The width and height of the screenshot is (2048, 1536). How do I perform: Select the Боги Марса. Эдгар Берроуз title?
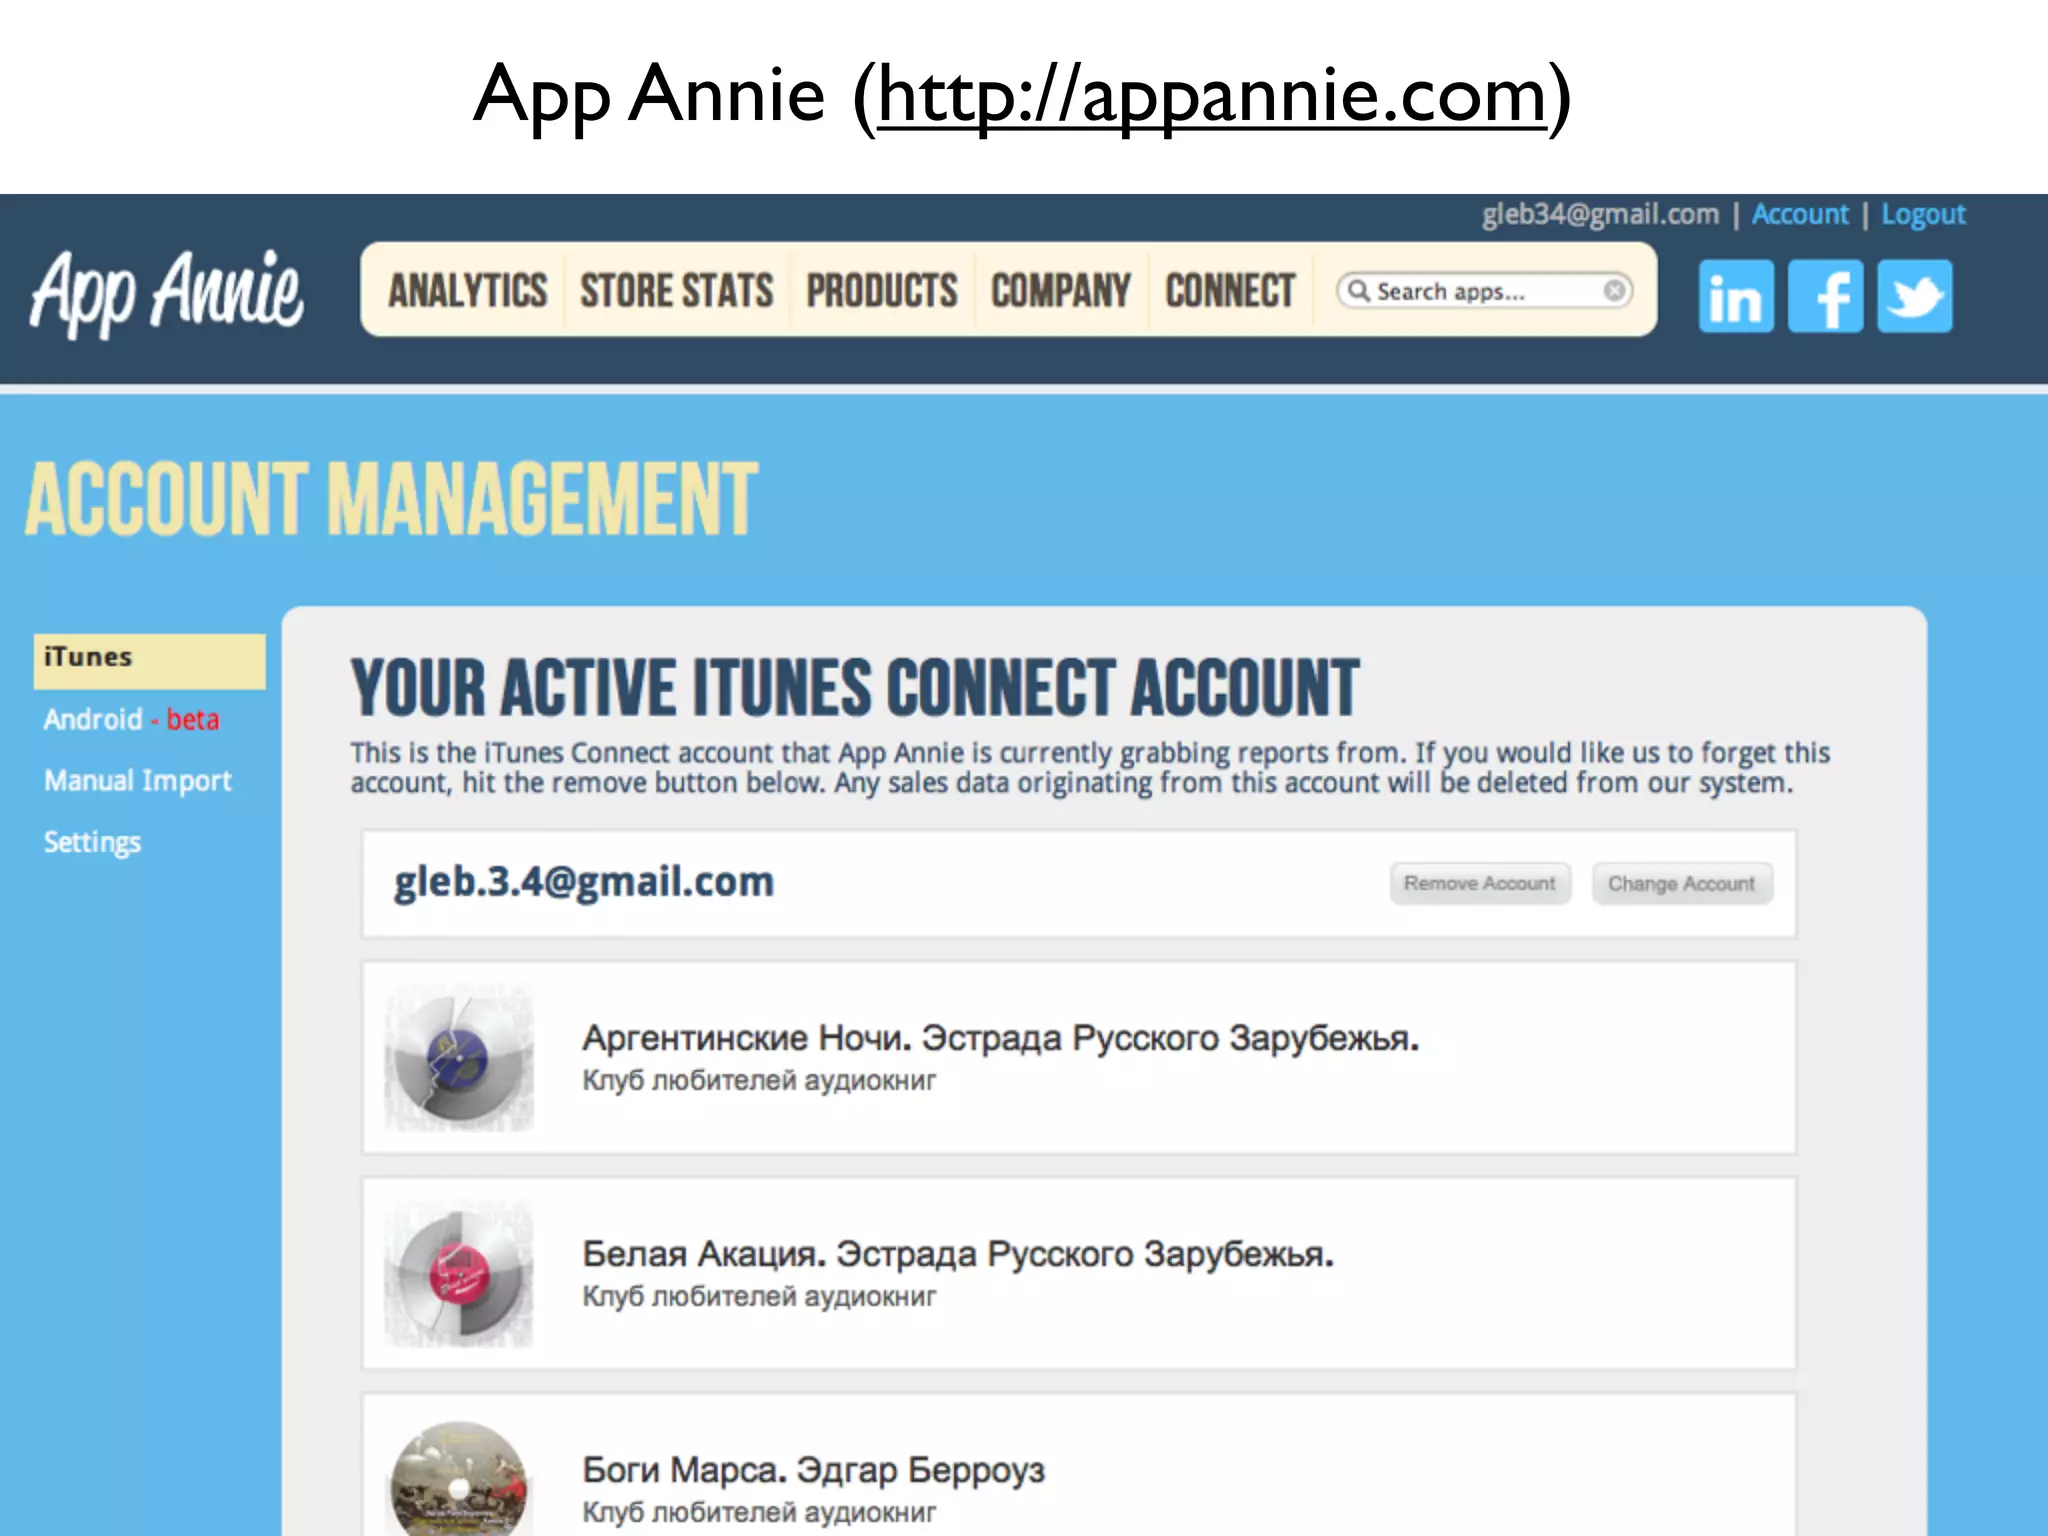tap(813, 1470)
